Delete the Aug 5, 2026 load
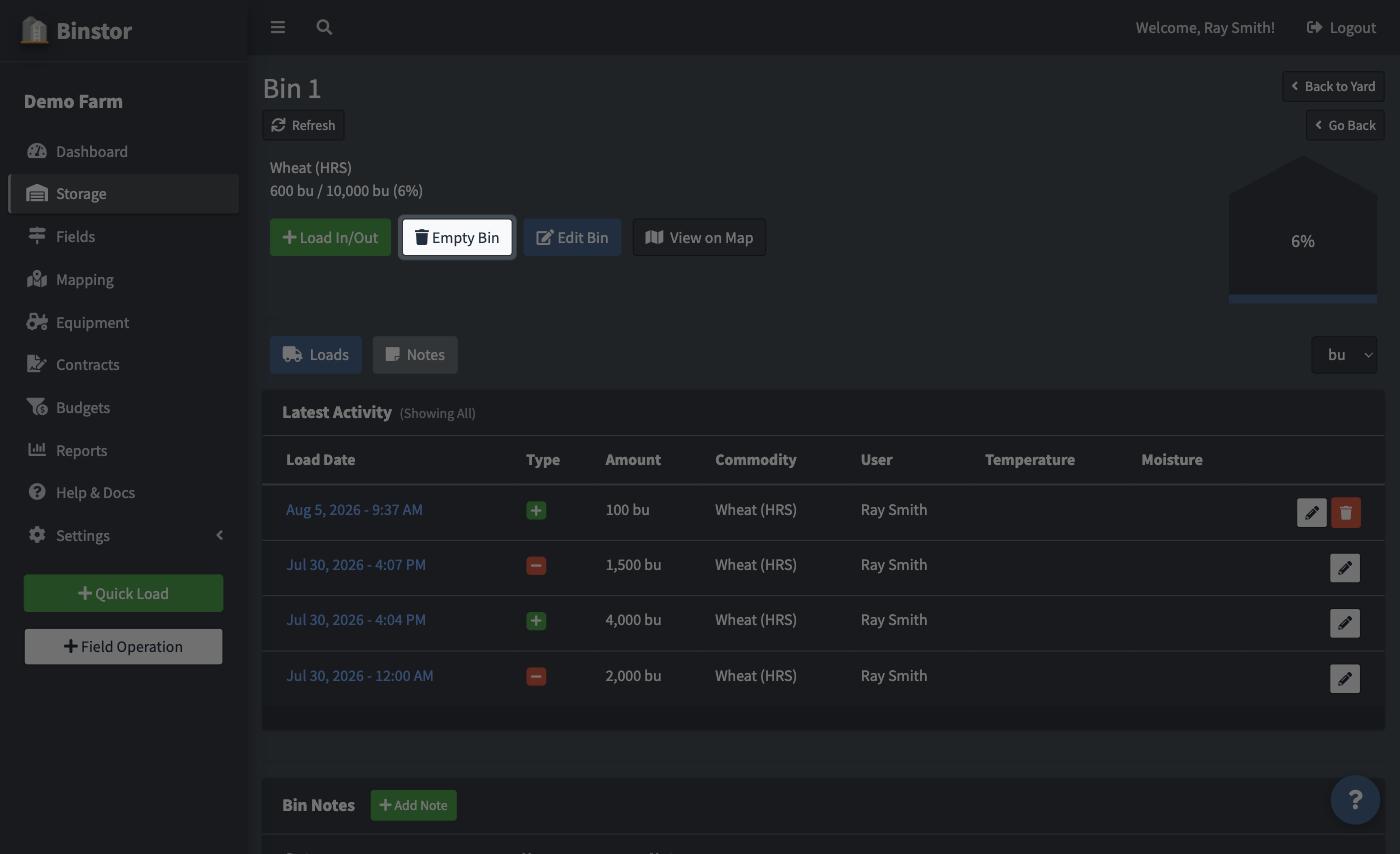The height and width of the screenshot is (854, 1400). pos(1346,513)
